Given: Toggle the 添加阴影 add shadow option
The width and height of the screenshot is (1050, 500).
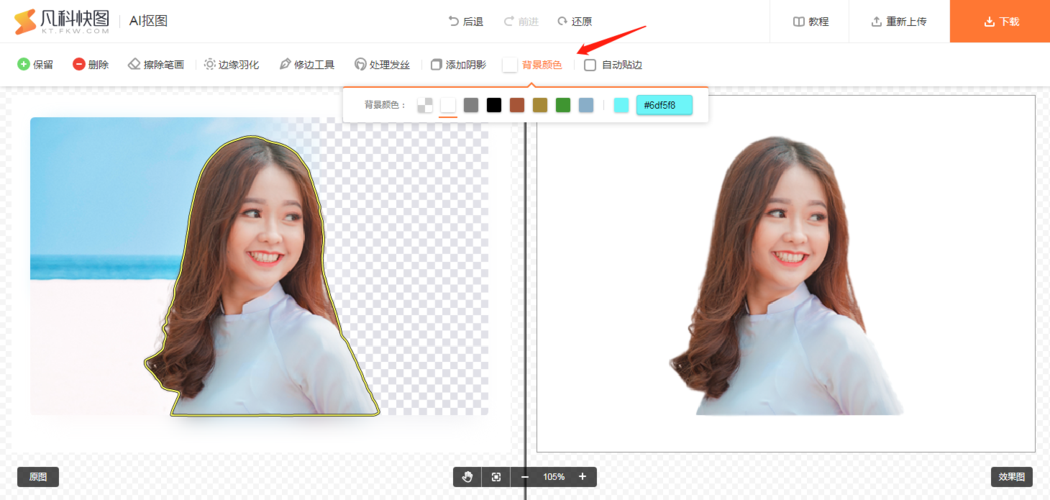Looking at the screenshot, I should click(x=458, y=65).
